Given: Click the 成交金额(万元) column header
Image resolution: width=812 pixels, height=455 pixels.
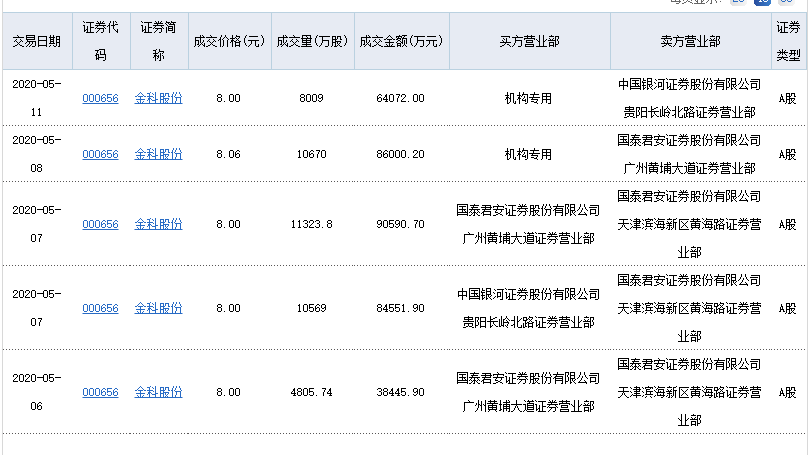Looking at the screenshot, I should click(x=400, y=41).
